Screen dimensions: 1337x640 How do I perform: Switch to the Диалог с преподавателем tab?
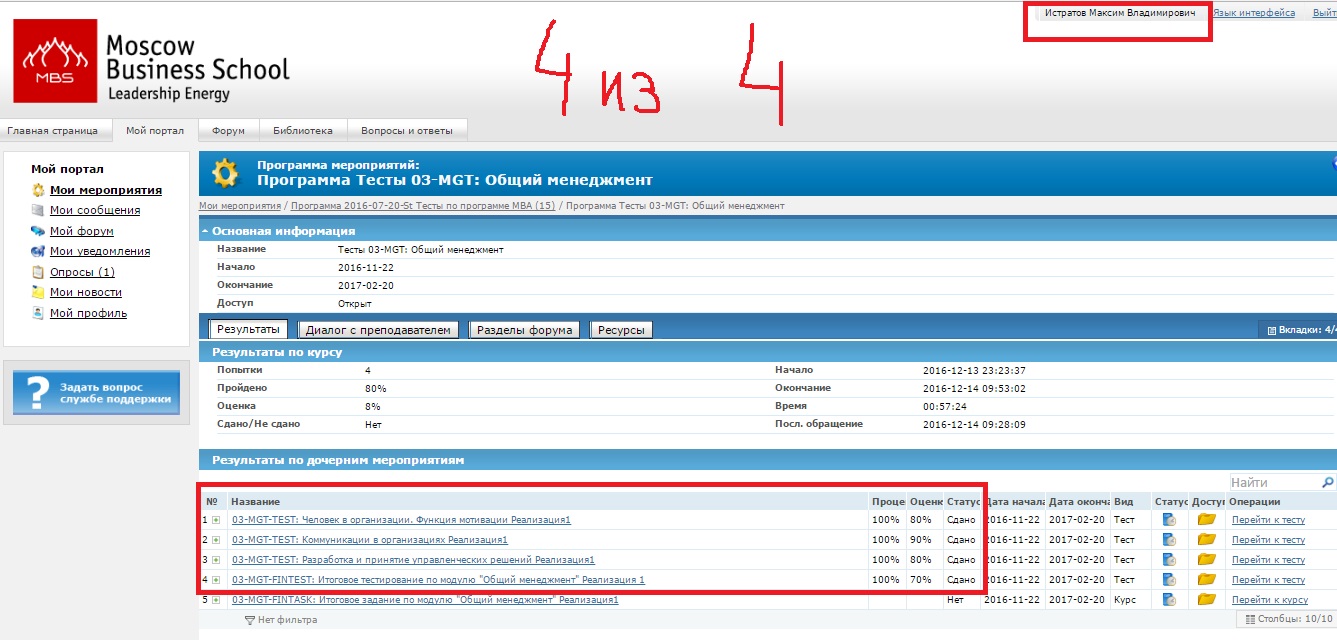pyautogui.click(x=378, y=330)
